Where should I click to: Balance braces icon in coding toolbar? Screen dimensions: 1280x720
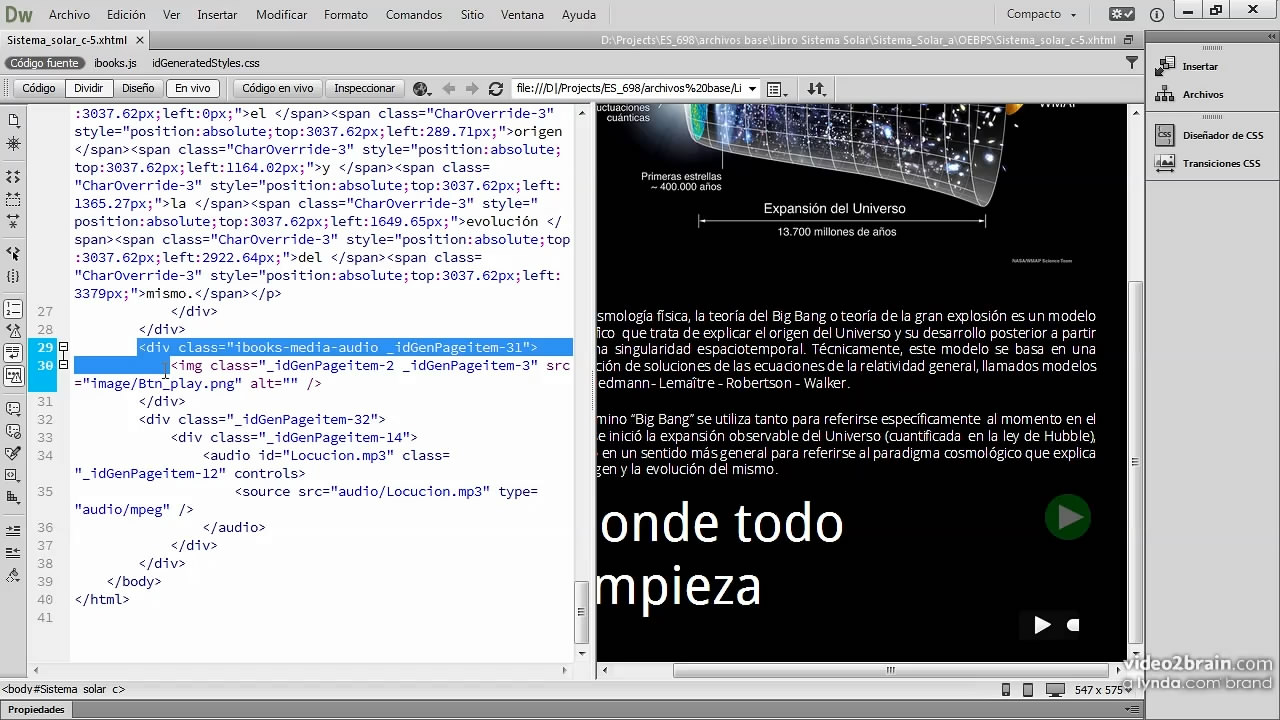click(x=13, y=276)
